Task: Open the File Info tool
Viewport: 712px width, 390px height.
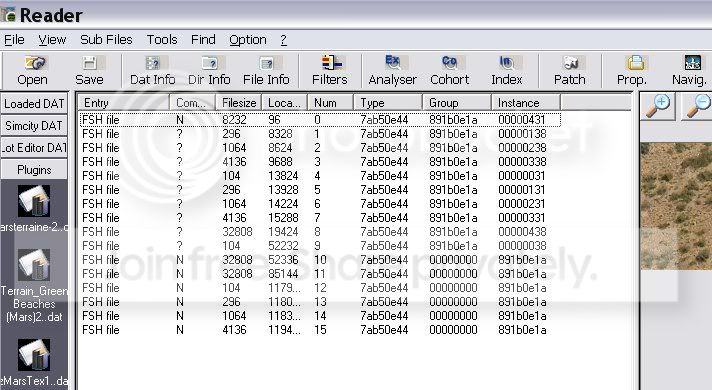Action: (x=266, y=71)
